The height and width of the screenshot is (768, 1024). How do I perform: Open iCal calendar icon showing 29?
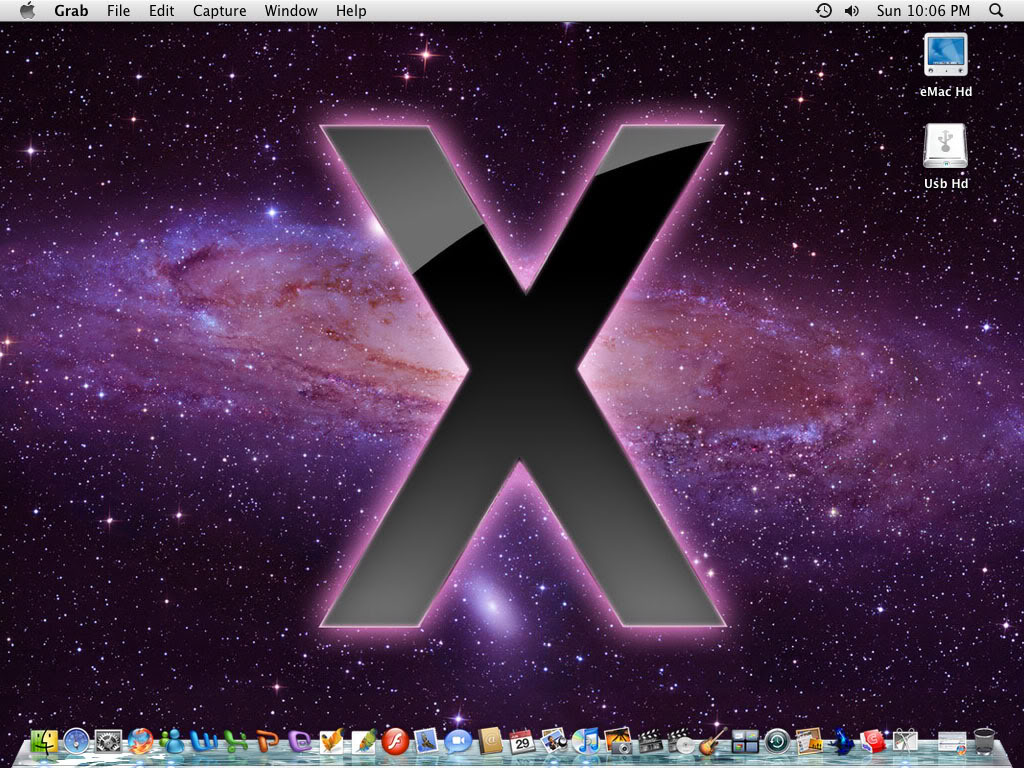click(522, 742)
